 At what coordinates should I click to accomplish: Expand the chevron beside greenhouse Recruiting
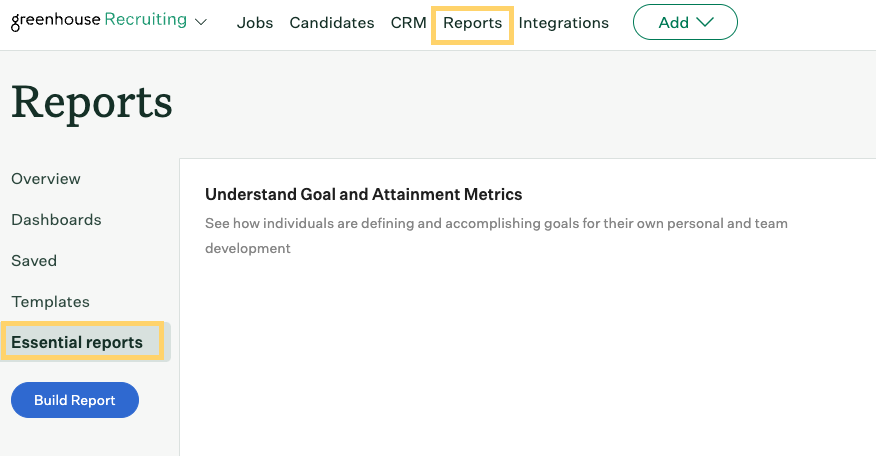pyautogui.click(x=201, y=22)
